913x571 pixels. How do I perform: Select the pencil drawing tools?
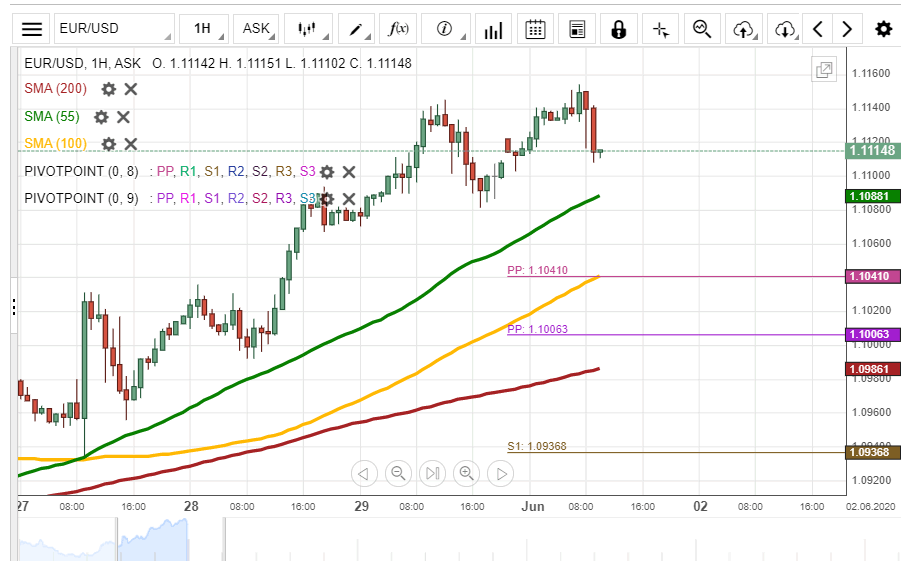(x=356, y=29)
